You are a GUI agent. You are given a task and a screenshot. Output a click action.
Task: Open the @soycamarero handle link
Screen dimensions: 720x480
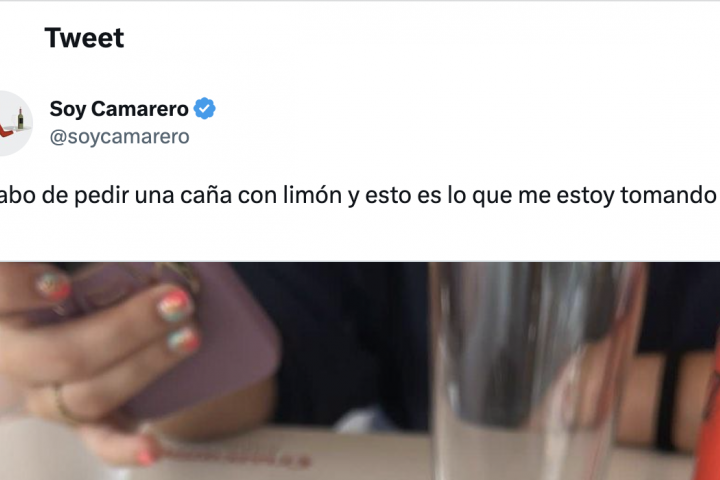119,137
